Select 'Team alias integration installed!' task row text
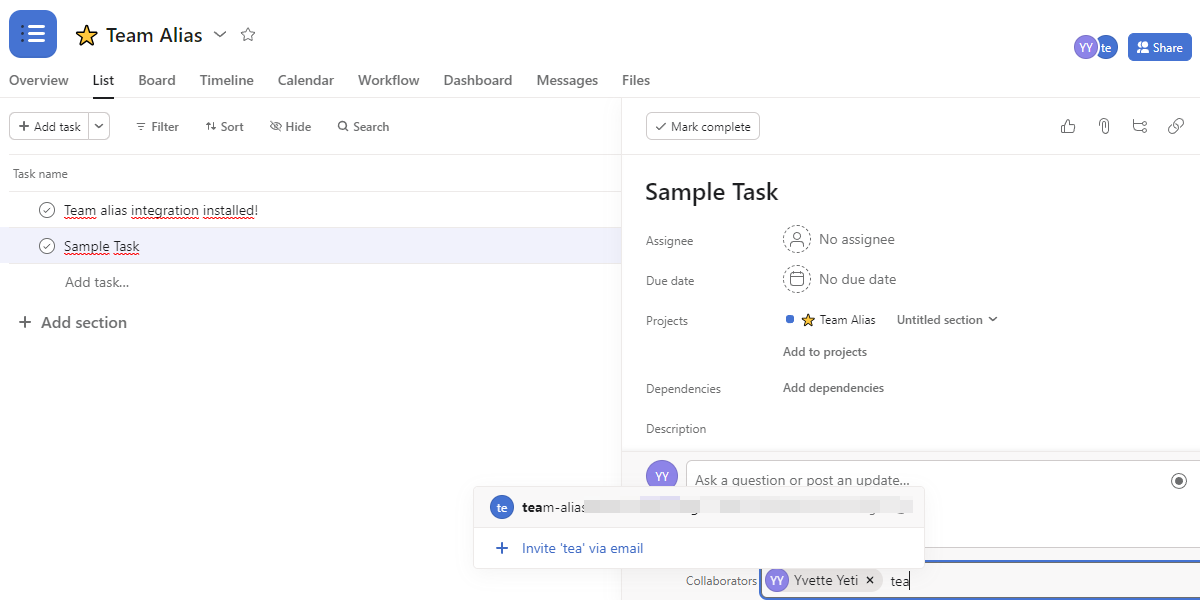The height and width of the screenshot is (600, 1200). pos(161,210)
